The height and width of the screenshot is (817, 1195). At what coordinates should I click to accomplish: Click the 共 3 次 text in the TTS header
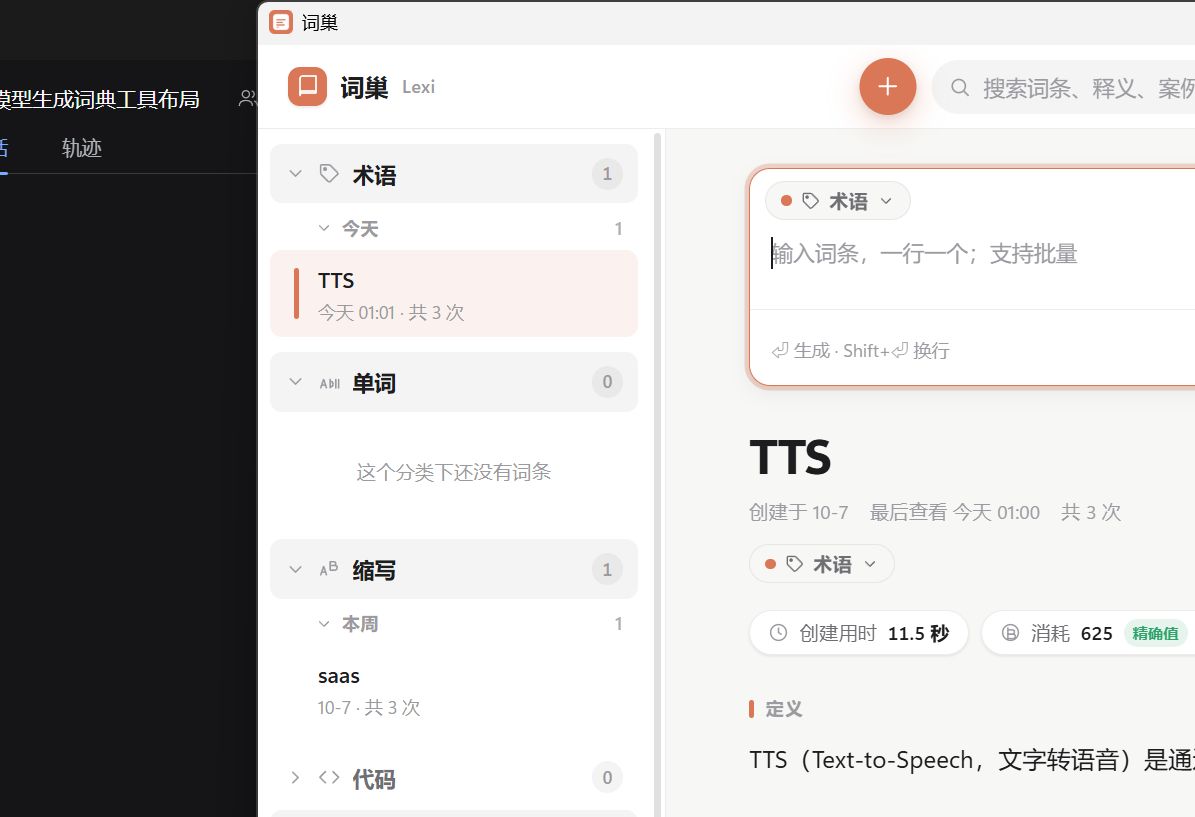click(x=1091, y=512)
